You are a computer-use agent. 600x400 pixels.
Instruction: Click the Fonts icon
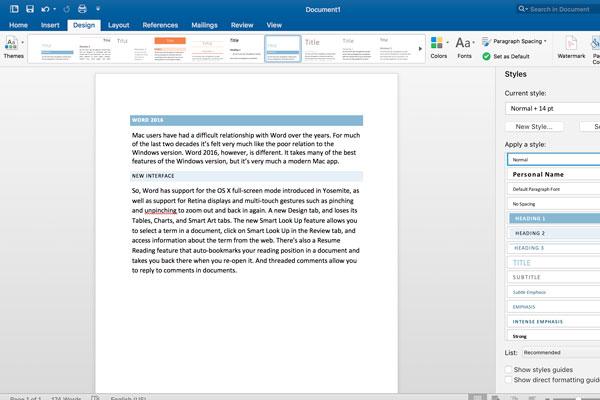click(x=464, y=48)
